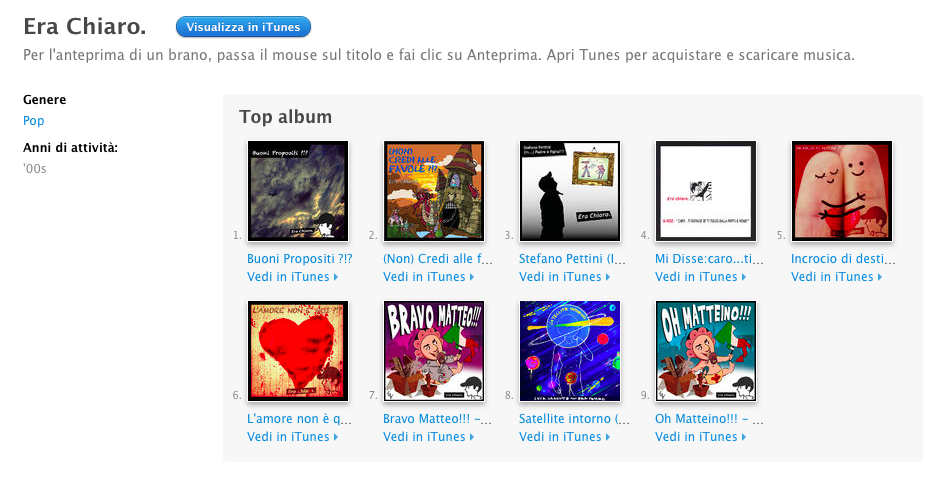Viewport: 945px width, 487px height.
Task: Click the Visualizza in iTunes button
Action: (x=243, y=27)
